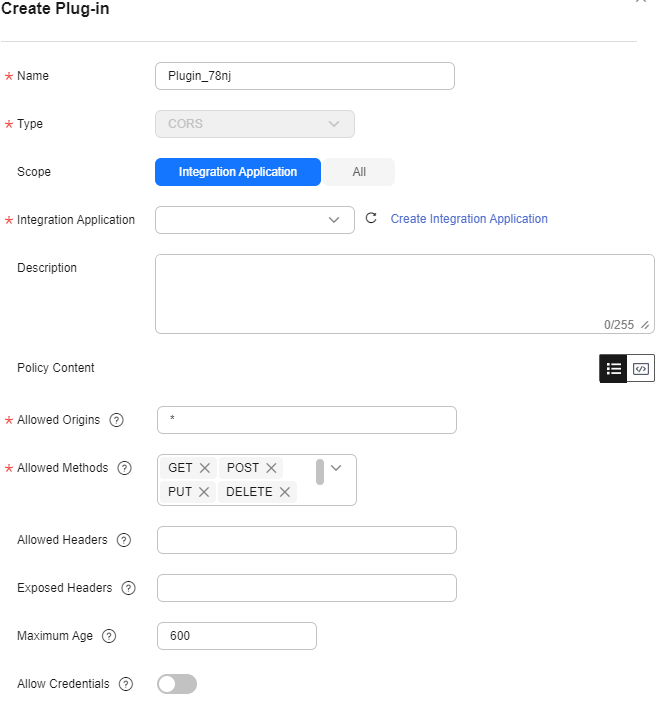Expand the Allowed Methods dropdown arrow
The height and width of the screenshot is (709, 665).
[x=336, y=468]
